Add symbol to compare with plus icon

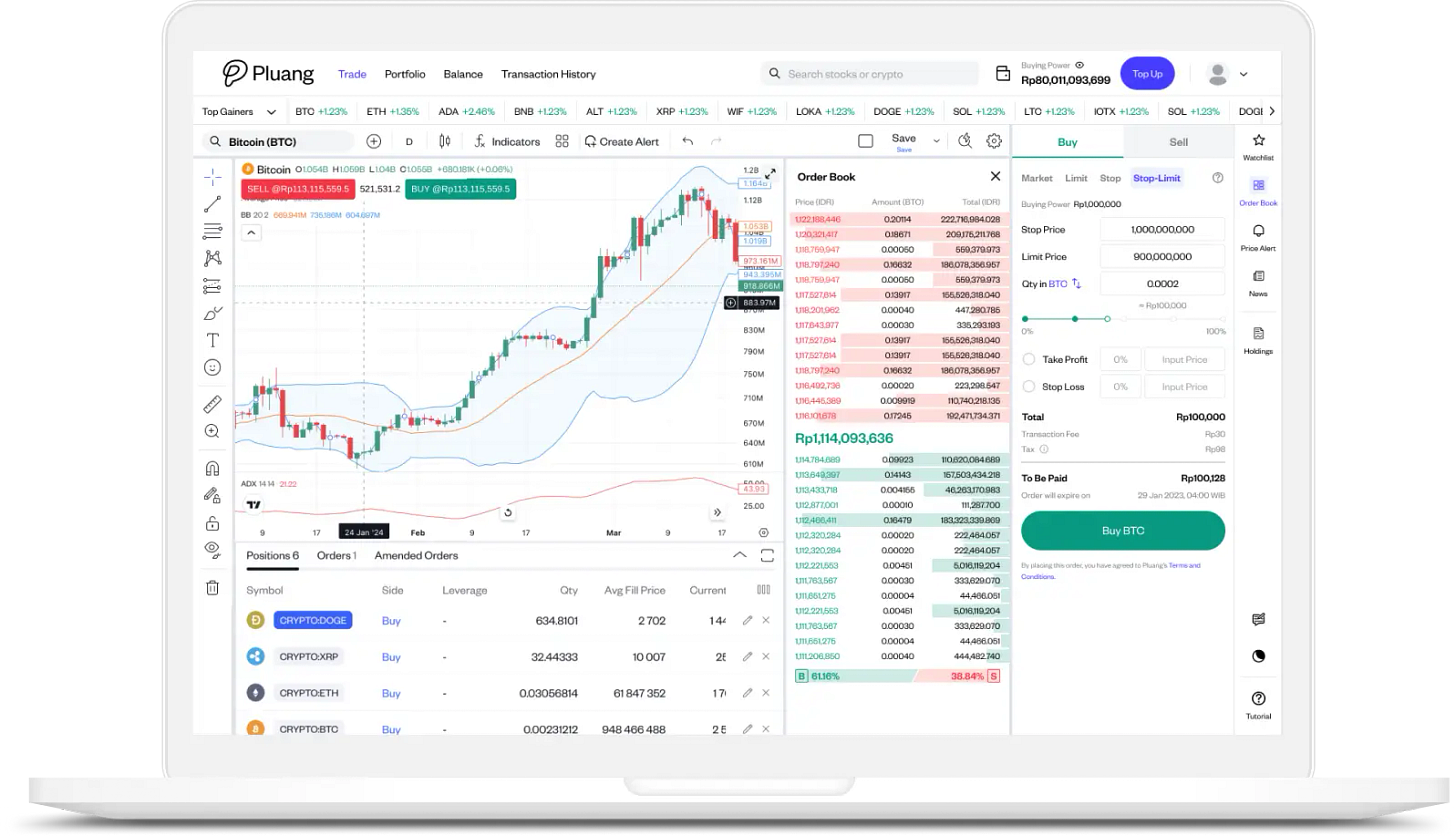click(374, 142)
